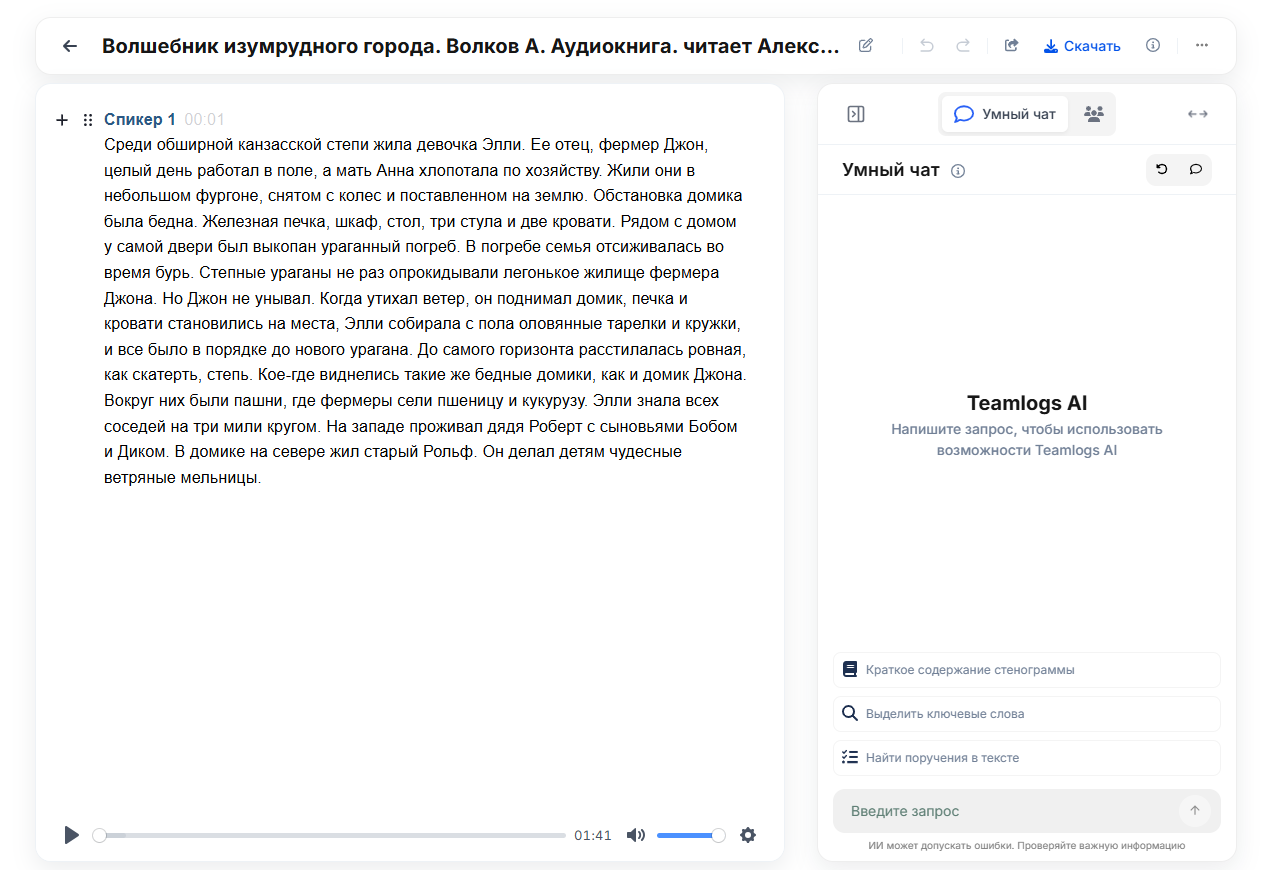This screenshot has height=870, width=1283.
Task: Adjust the volume slider
Action: (690, 834)
